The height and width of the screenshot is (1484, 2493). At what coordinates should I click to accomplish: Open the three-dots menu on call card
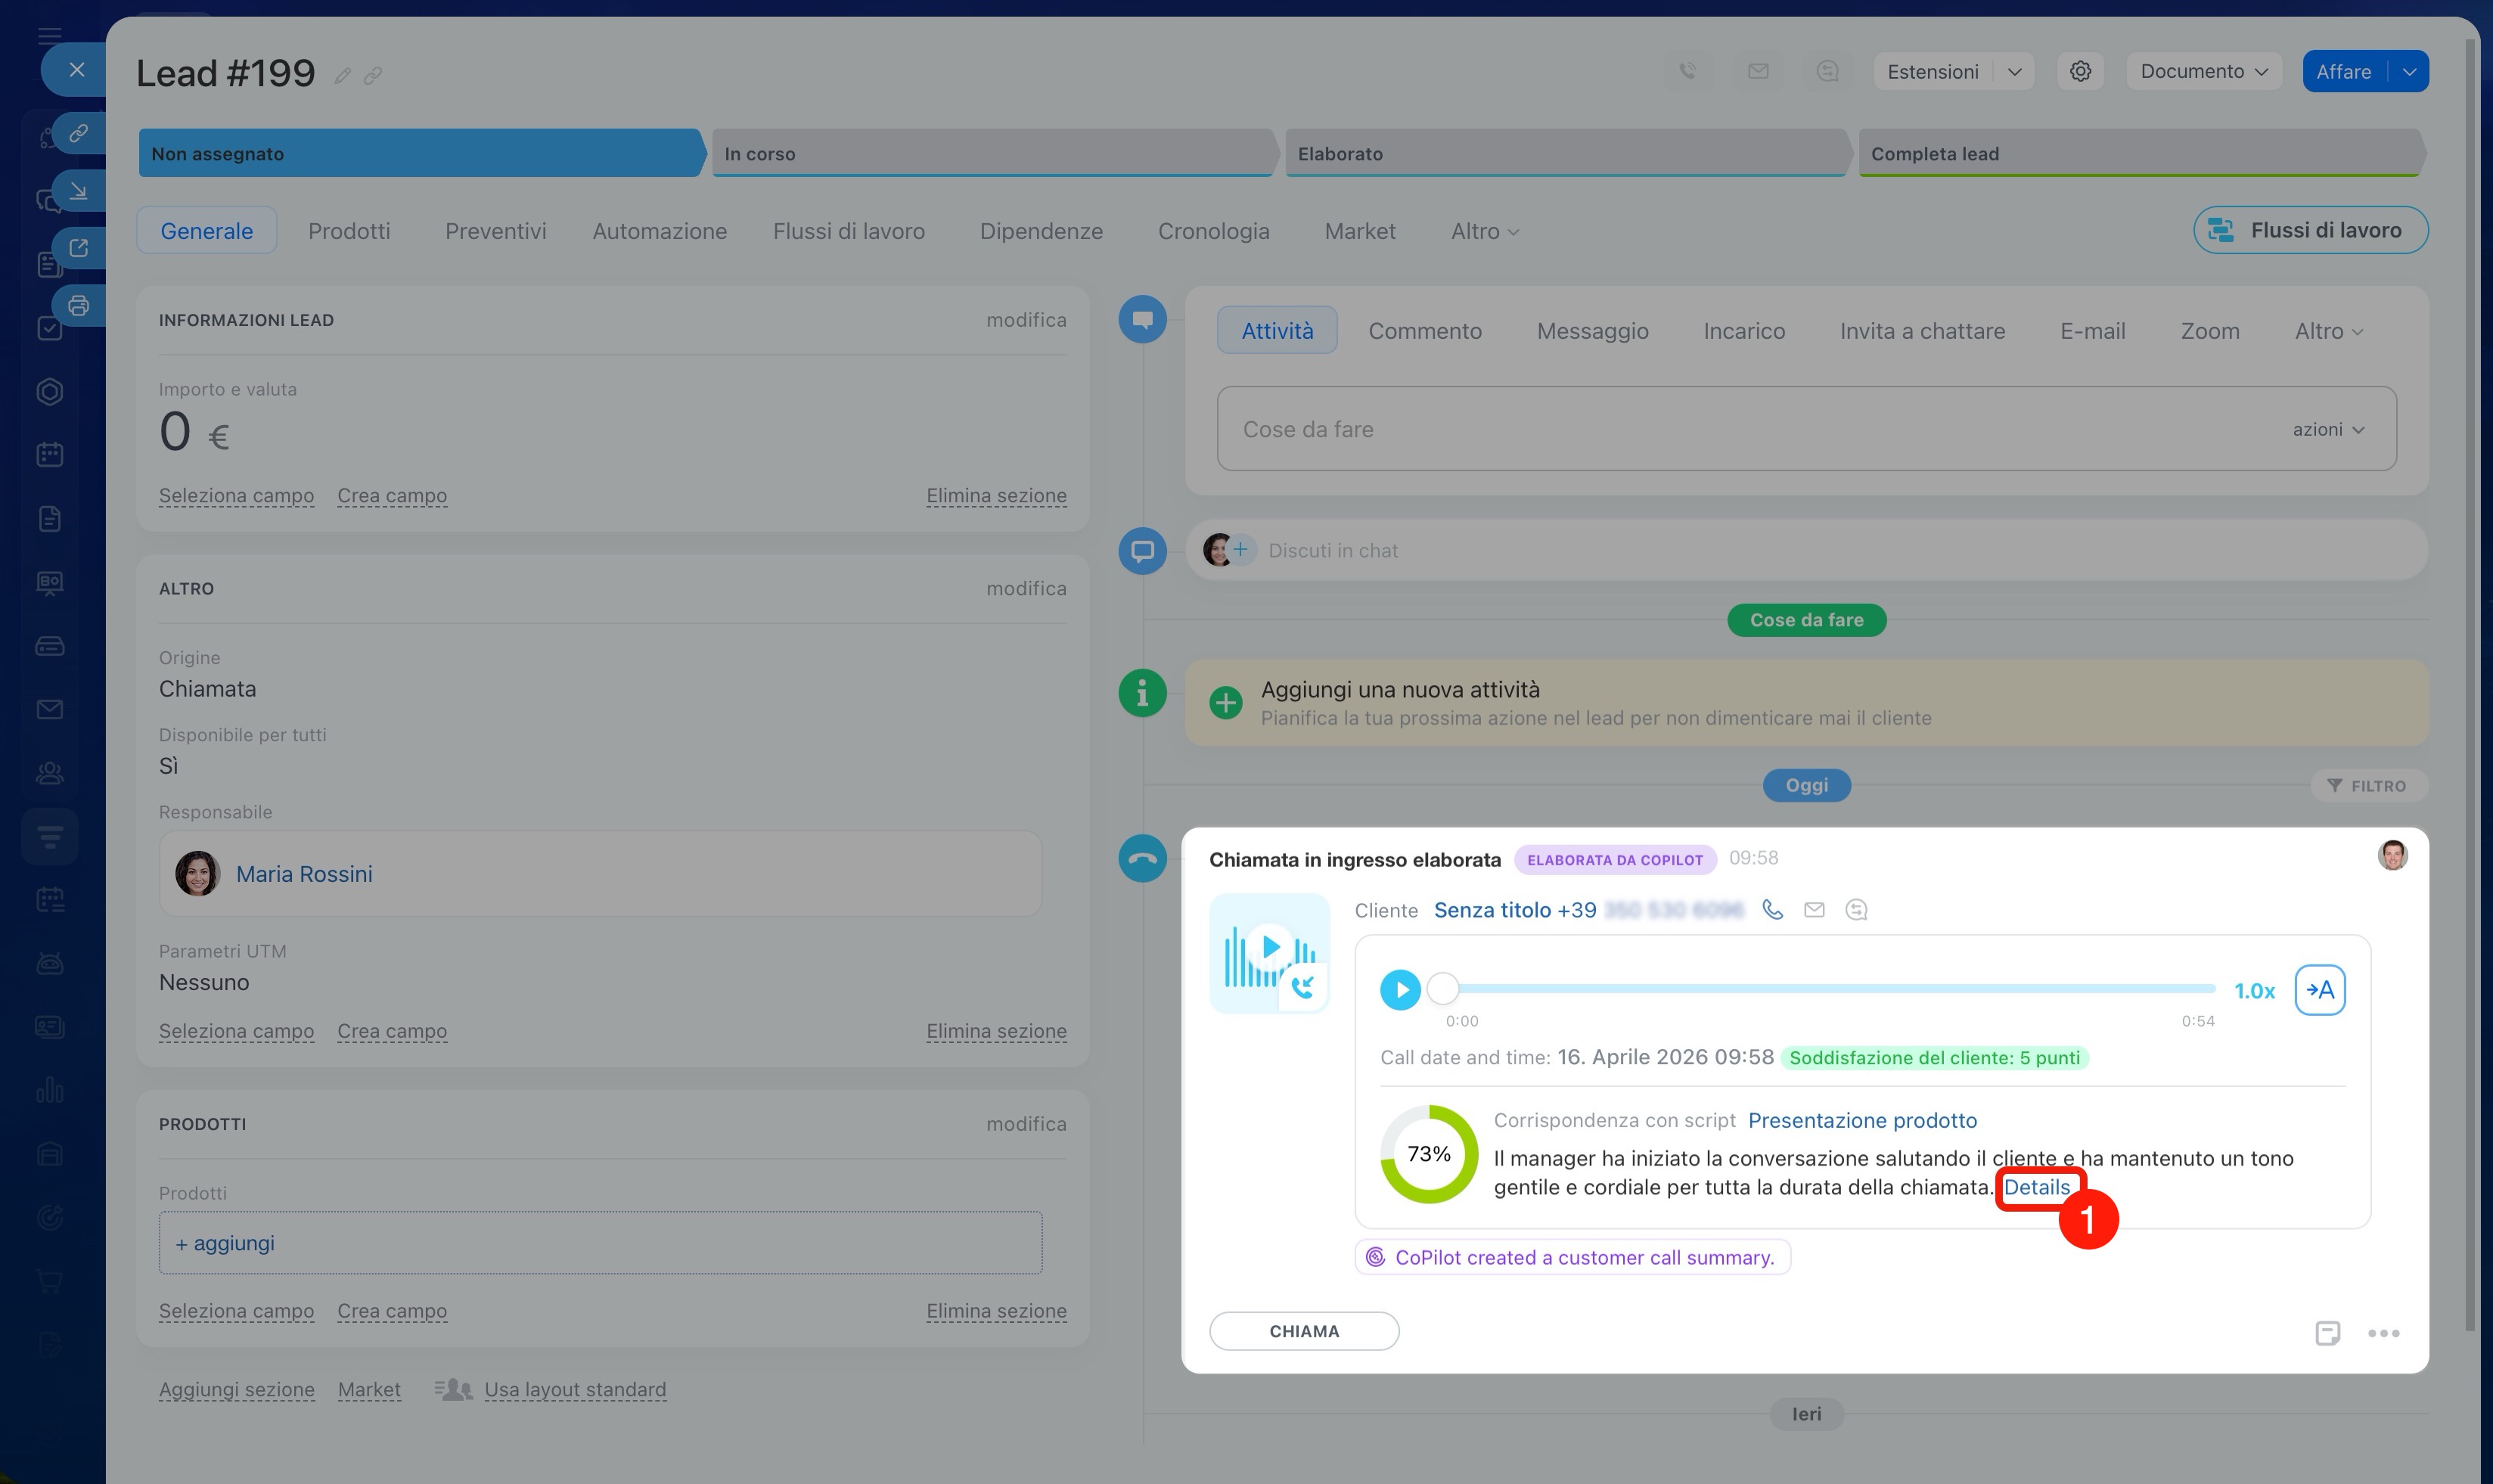click(2384, 1333)
